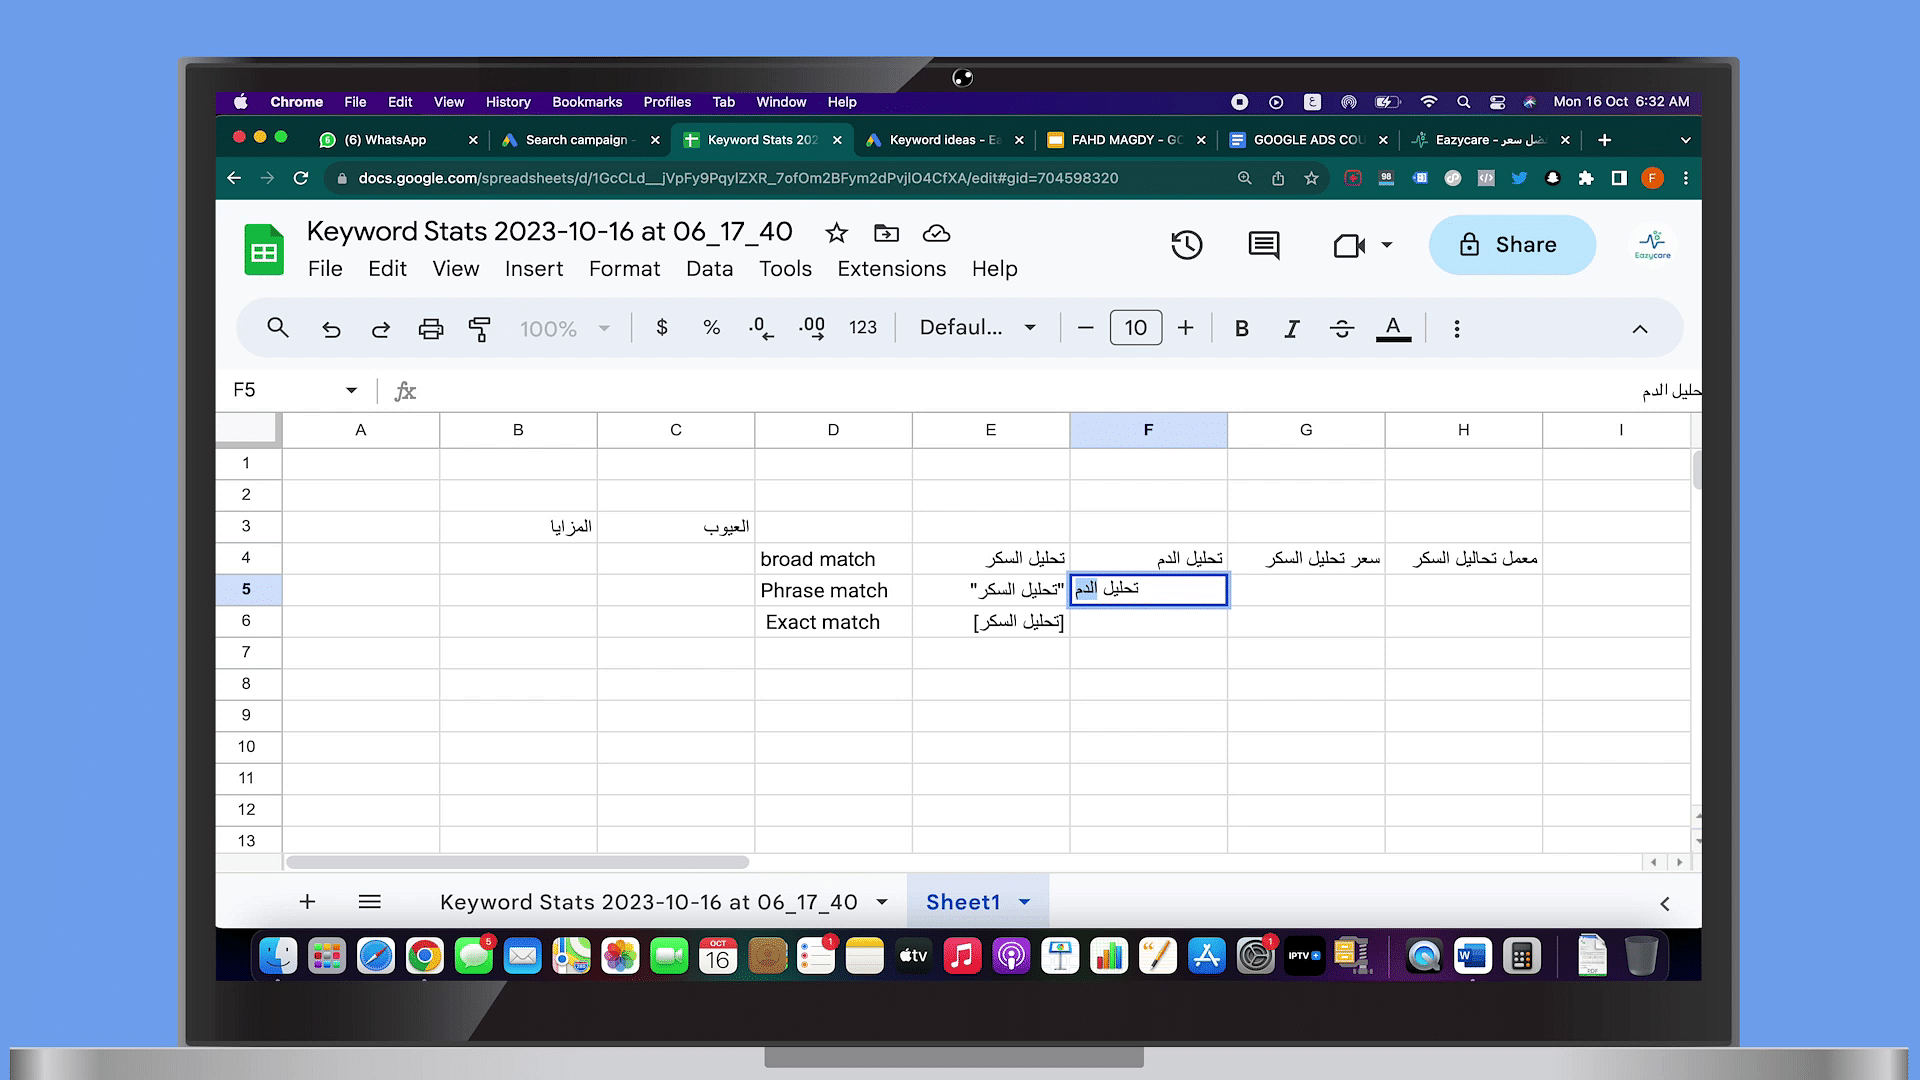Start a video meeting
This screenshot has width=1920, height=1080.
pos(1350,245)
